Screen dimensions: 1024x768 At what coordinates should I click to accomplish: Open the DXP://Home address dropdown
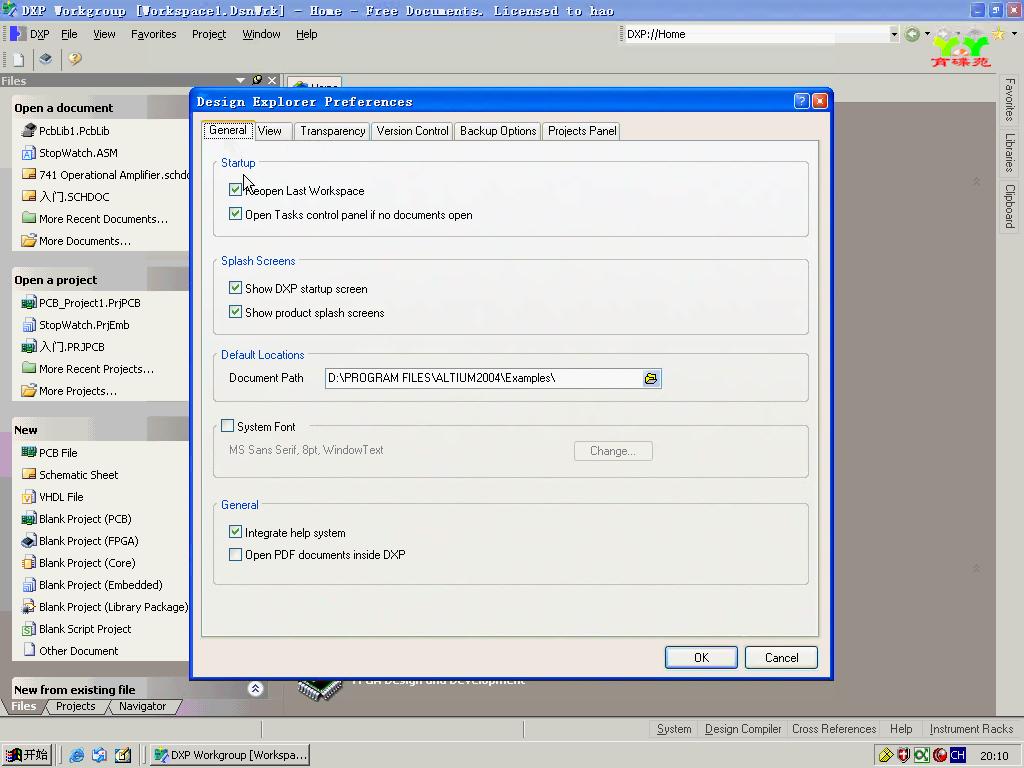(893, 34)
